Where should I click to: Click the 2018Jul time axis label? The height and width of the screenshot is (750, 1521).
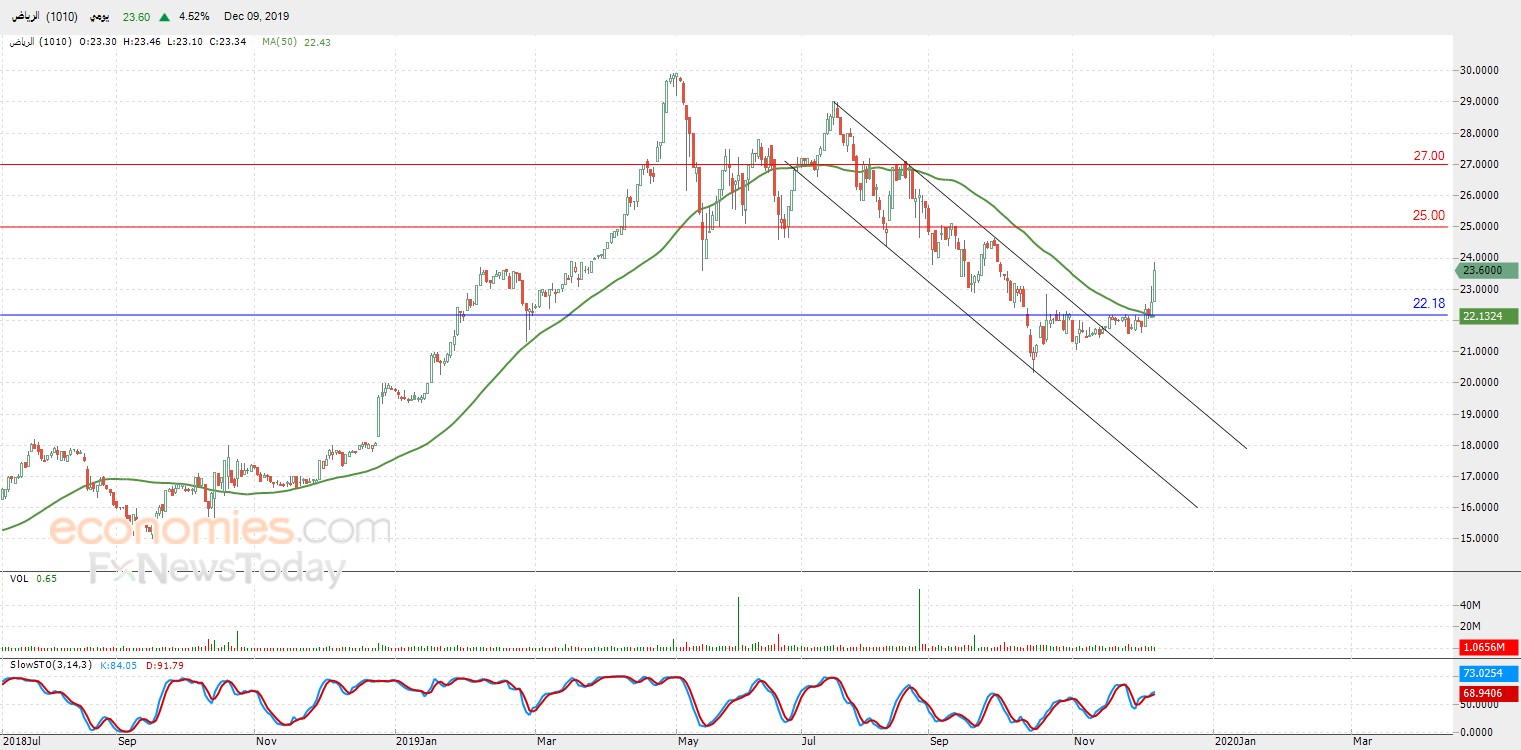click(x=21, y=742)
